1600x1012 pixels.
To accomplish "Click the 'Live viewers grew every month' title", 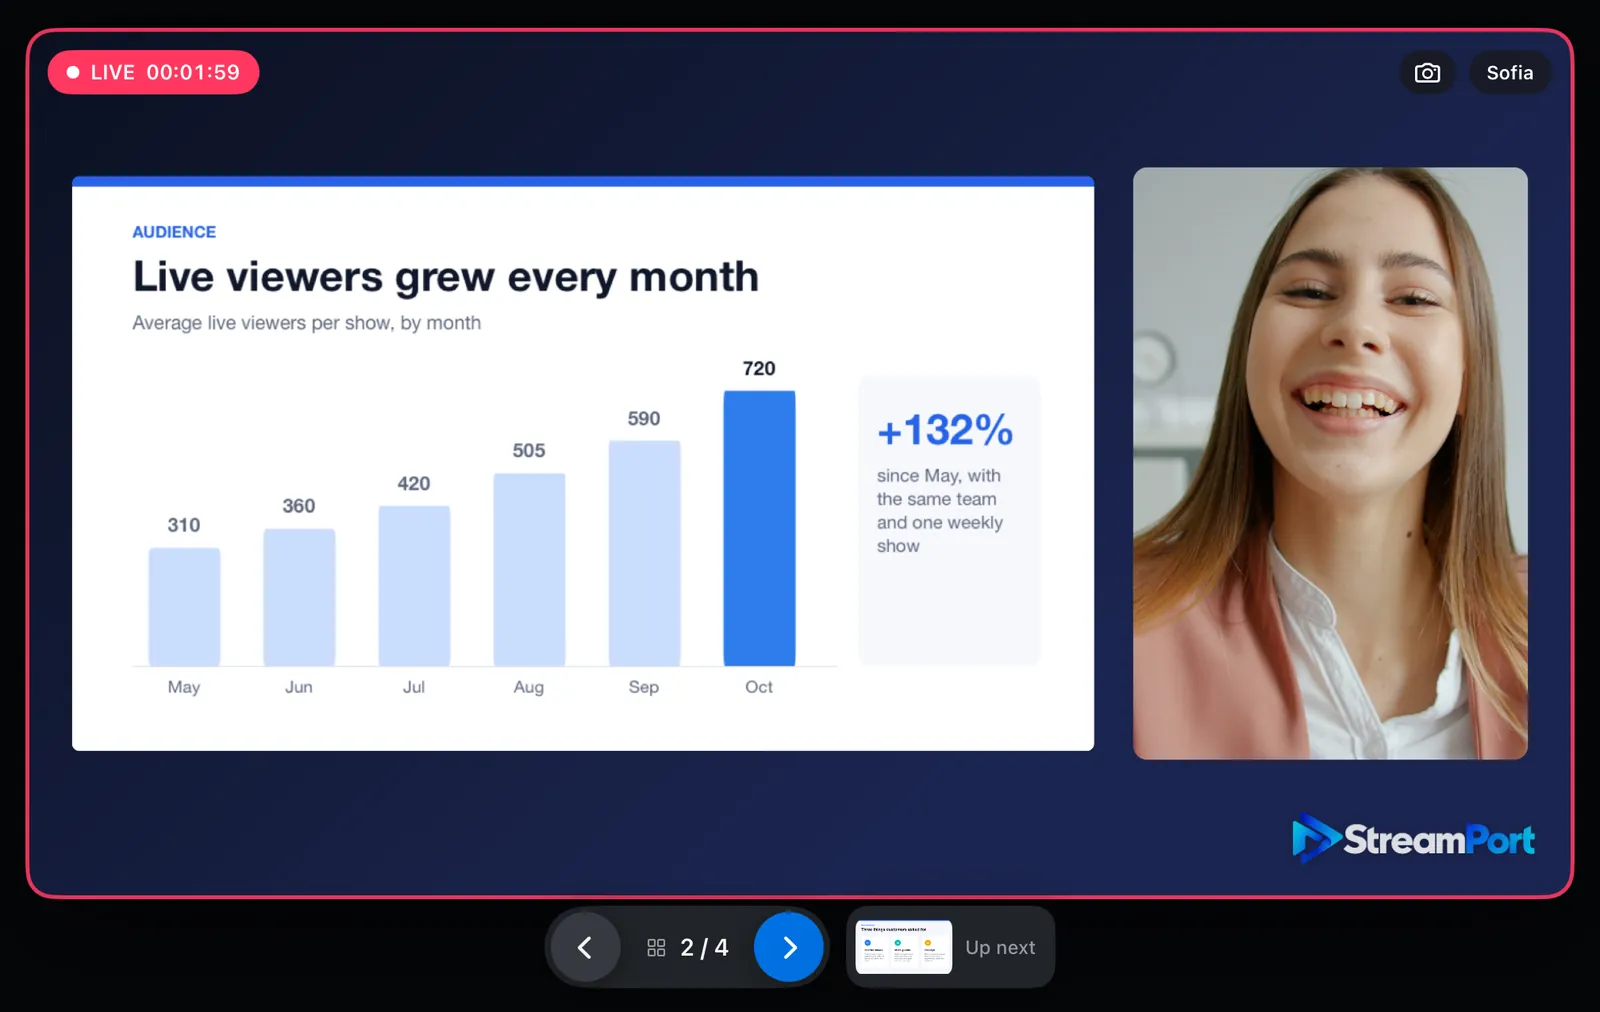I will [446, 277].
